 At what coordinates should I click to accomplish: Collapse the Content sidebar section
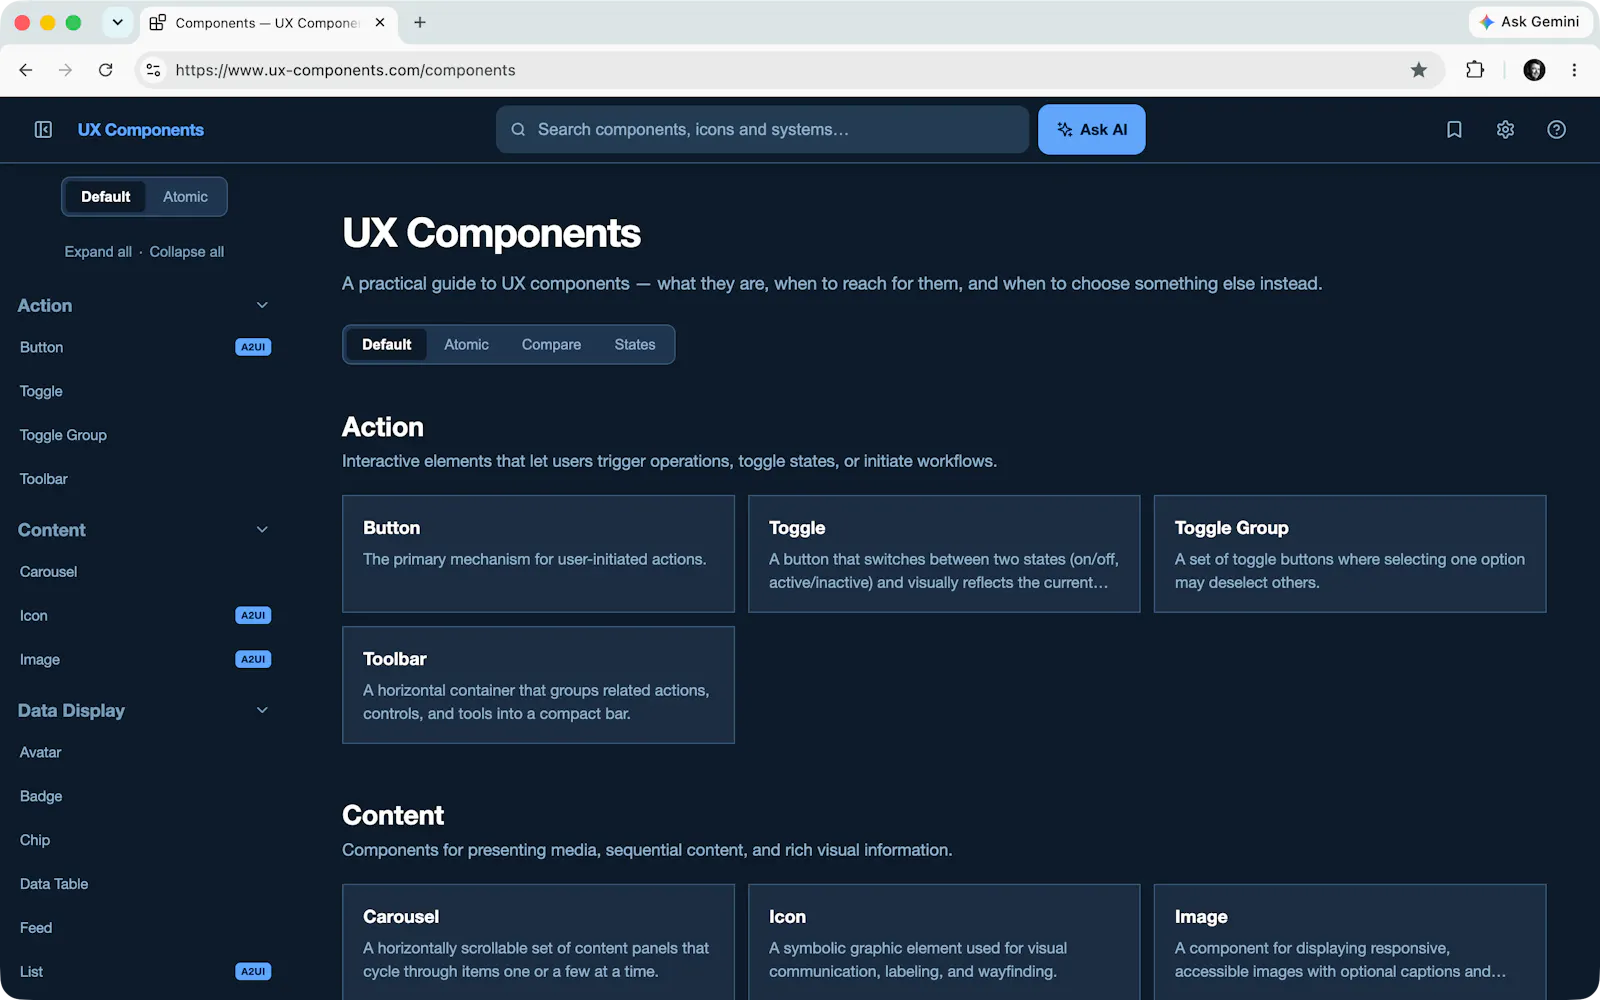pos(262,530)
